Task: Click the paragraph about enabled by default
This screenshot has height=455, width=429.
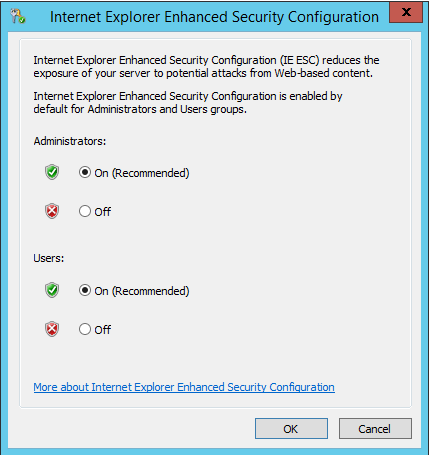Action: pos(188,103)
